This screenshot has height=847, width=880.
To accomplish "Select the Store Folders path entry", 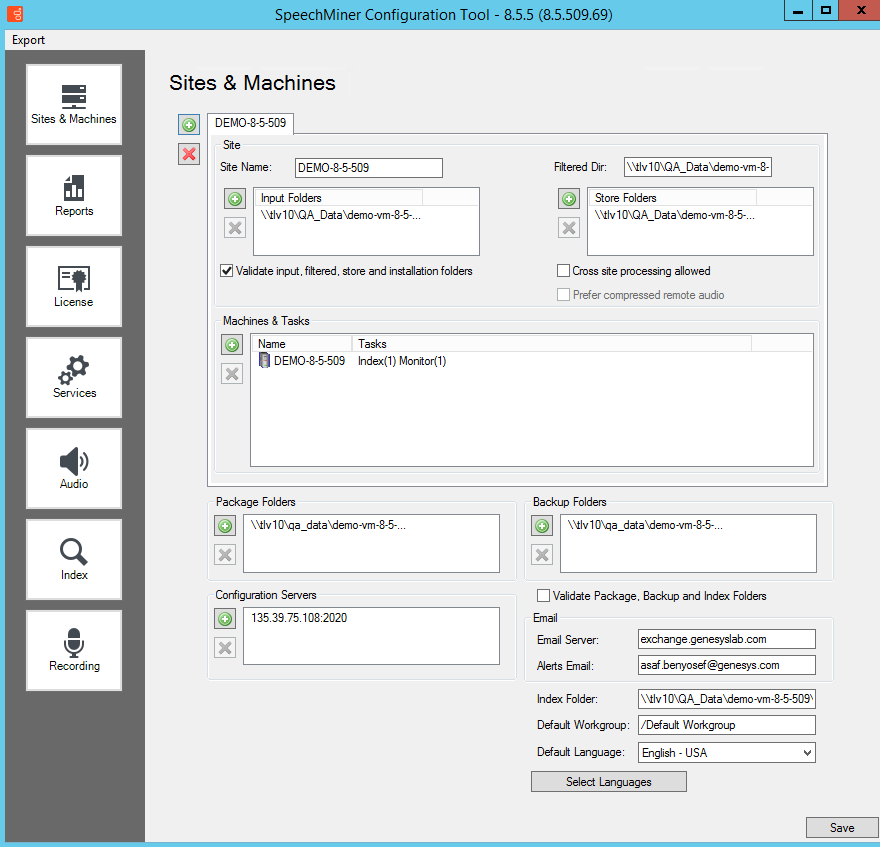I will pos(675,215).
